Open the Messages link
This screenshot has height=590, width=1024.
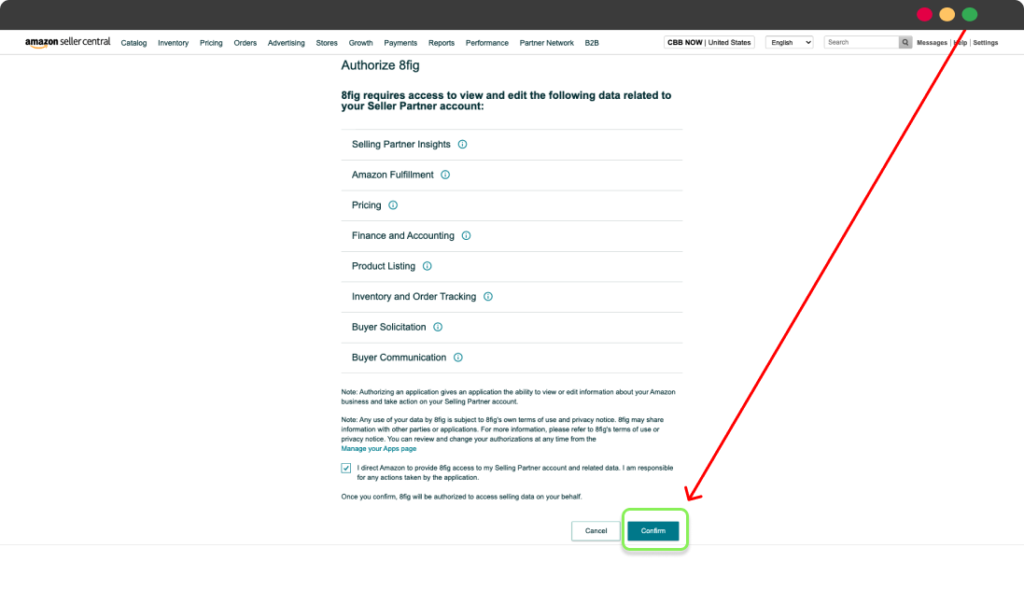click(932, 42)
